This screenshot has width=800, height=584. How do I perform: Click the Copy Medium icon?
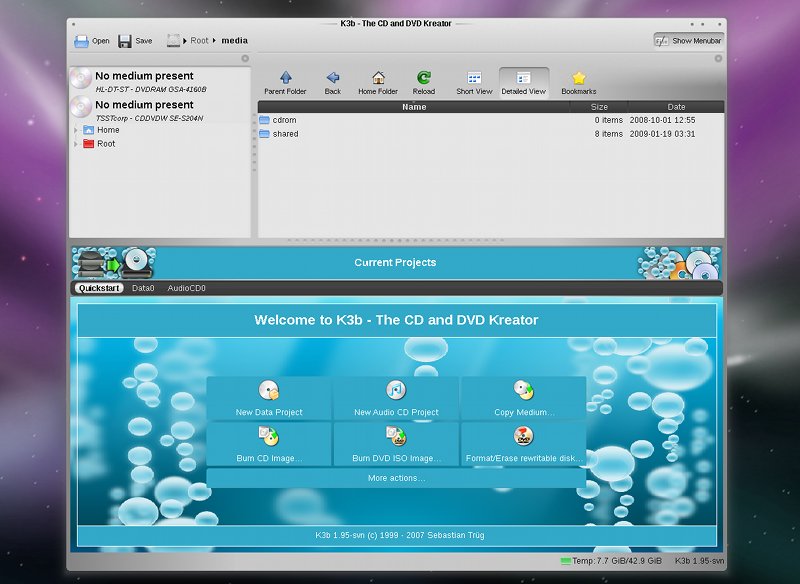(x=523, y=390)
